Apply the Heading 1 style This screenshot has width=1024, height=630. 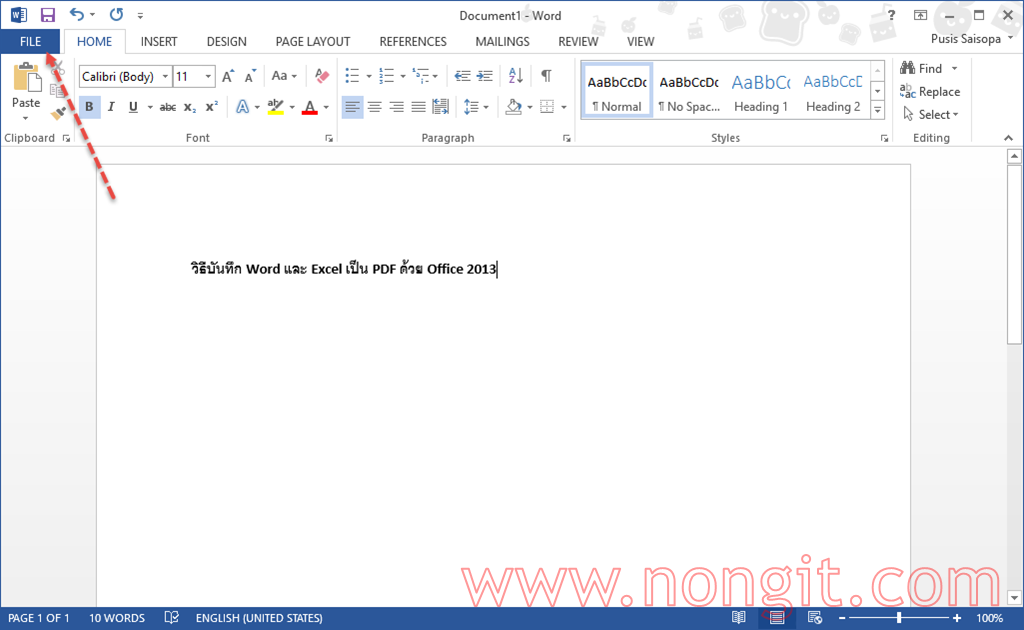[761, 91]
